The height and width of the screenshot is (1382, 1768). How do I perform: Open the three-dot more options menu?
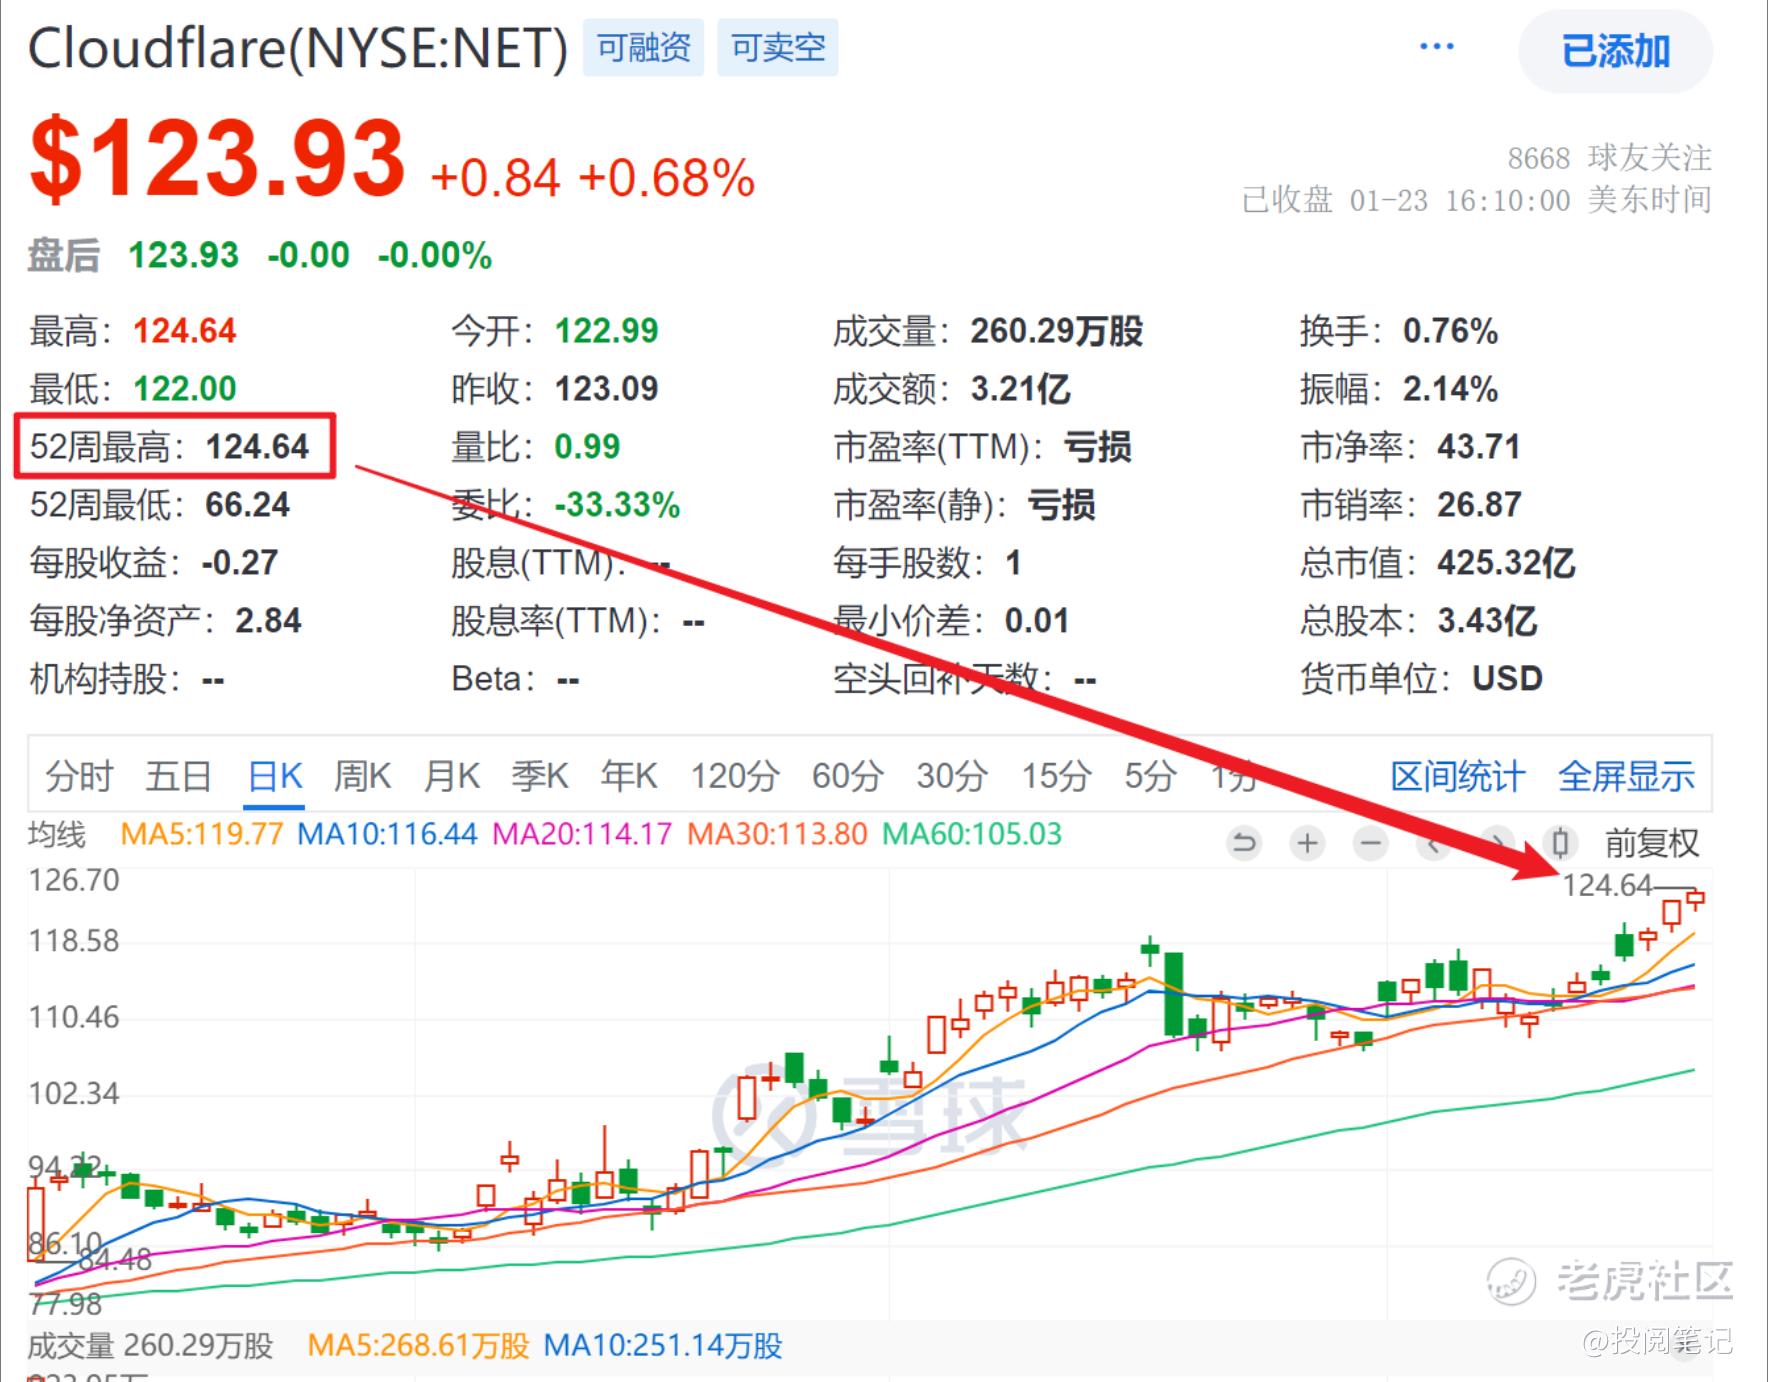(x=1437, y=47)
